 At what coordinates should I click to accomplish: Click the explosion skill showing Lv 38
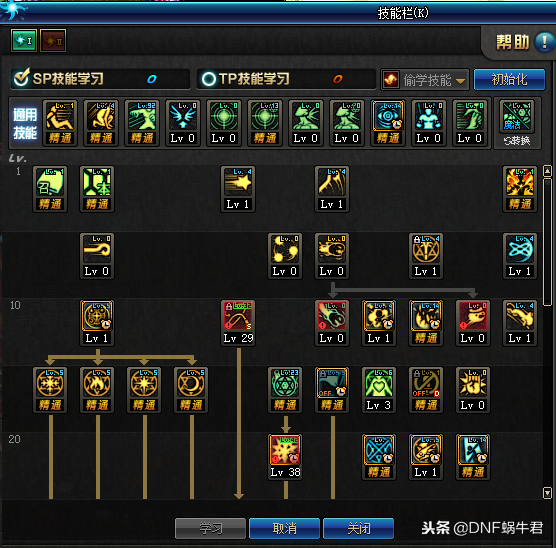[285, 456]
